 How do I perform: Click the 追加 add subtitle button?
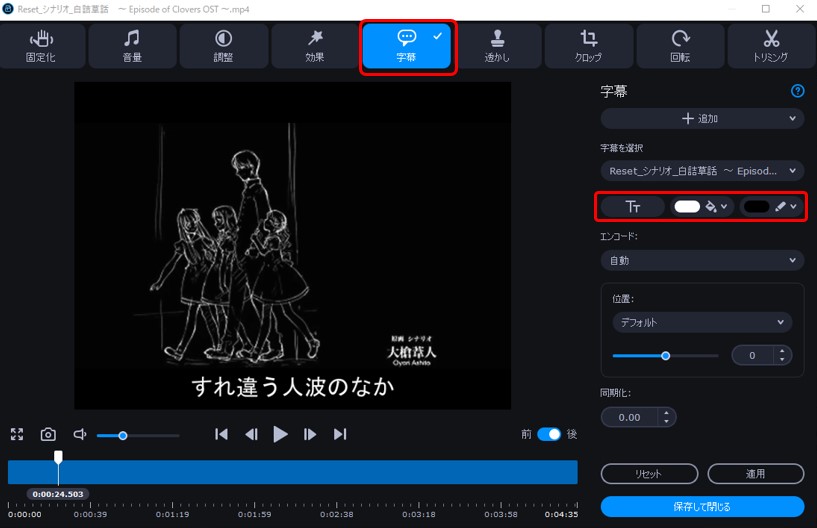tap(700, 119)
